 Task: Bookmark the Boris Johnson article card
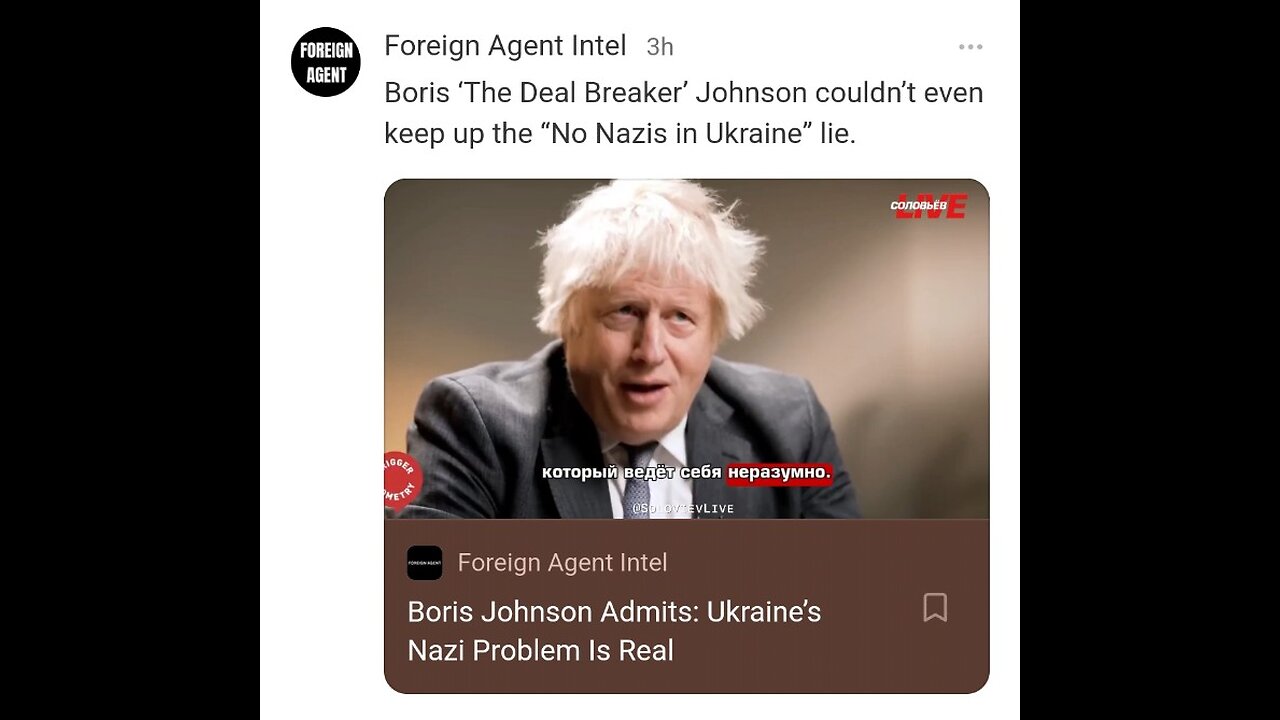935,607
